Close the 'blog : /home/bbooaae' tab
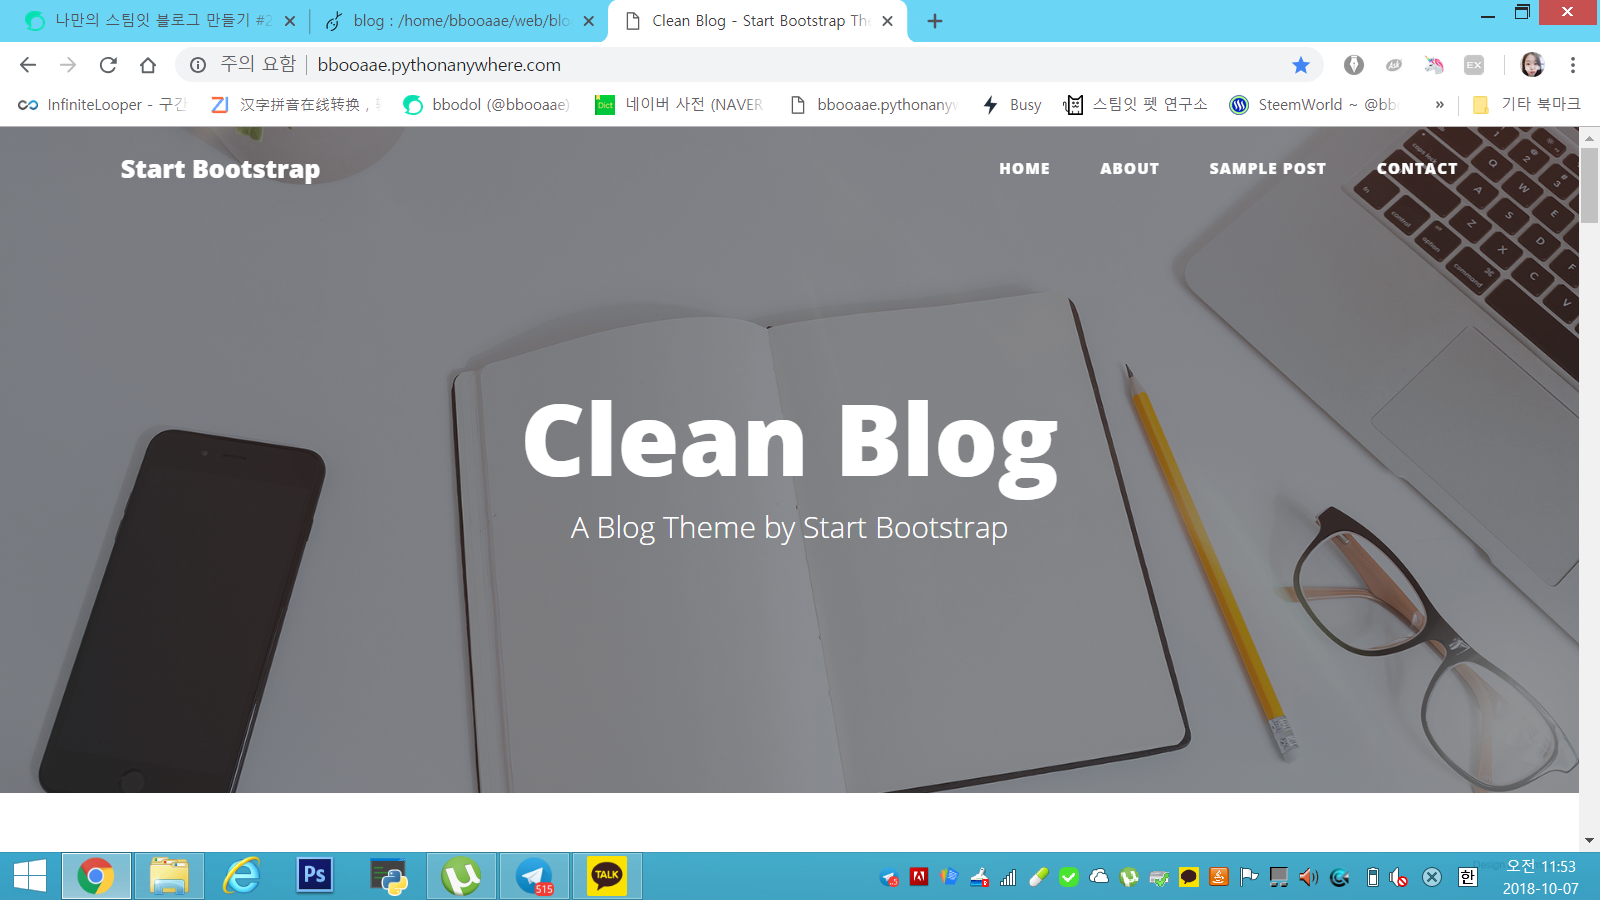This screenshot has width=1600, height=900. pos(589,21)
